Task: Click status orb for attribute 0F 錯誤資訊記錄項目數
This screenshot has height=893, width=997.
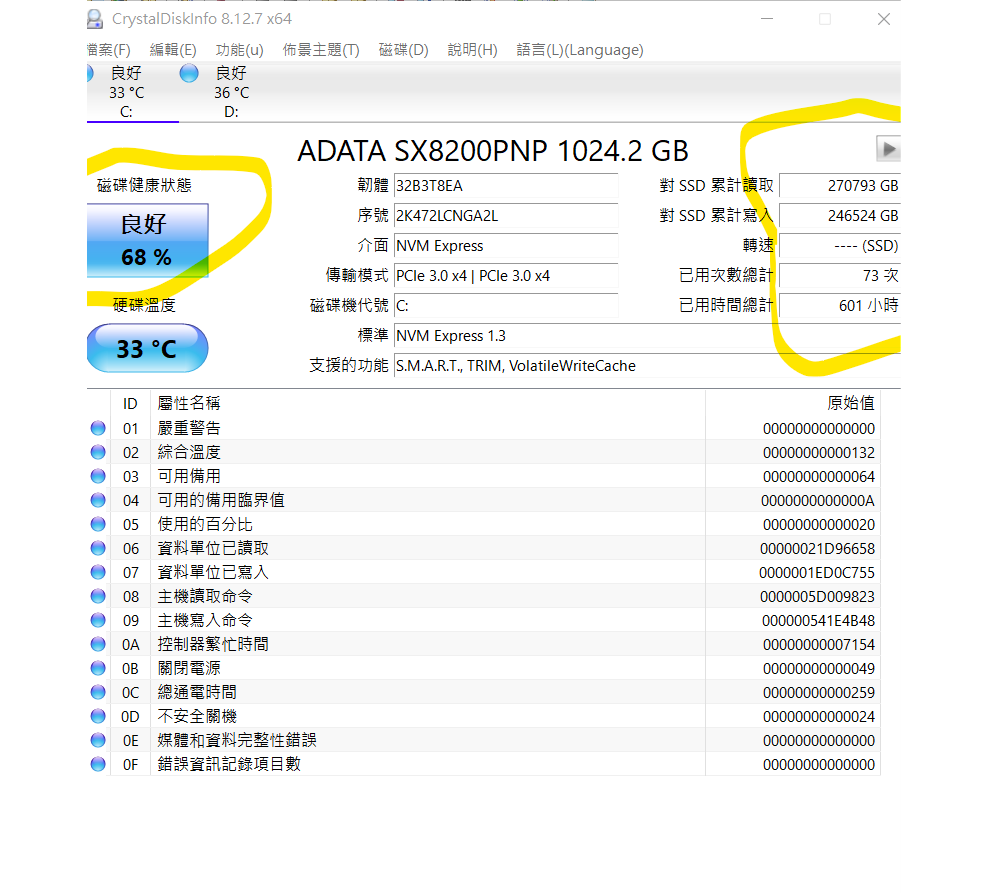Action: pyautogui.click(x=98, y=764)
